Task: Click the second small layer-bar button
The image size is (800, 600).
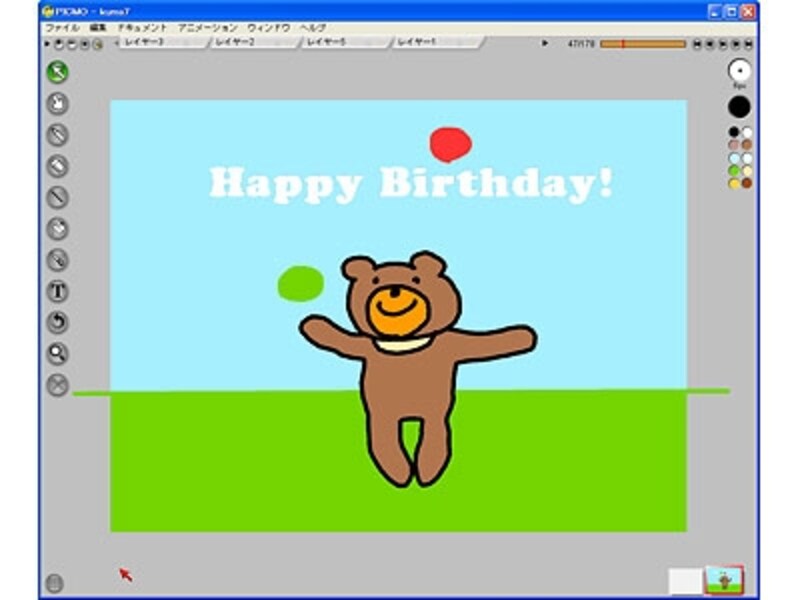Action: (72, 44)
